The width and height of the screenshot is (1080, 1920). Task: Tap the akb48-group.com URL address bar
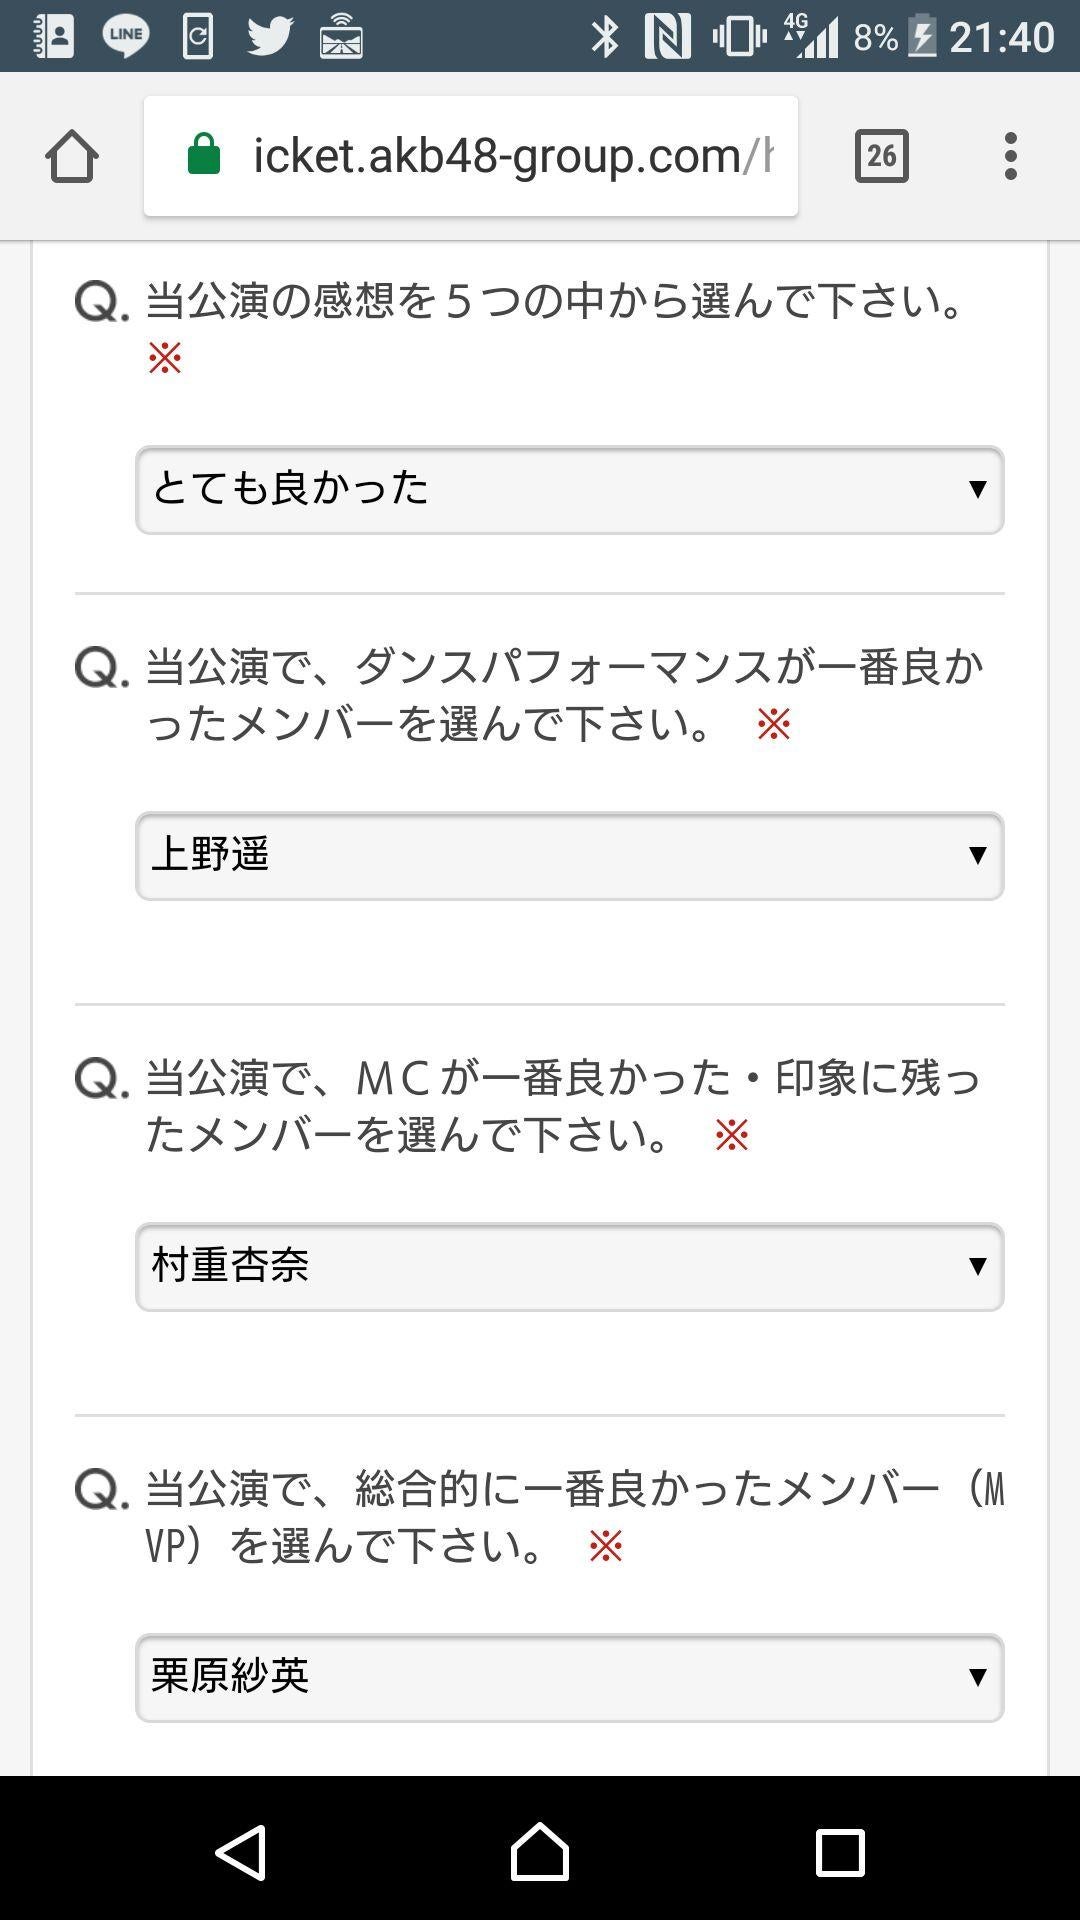[510, 156]
